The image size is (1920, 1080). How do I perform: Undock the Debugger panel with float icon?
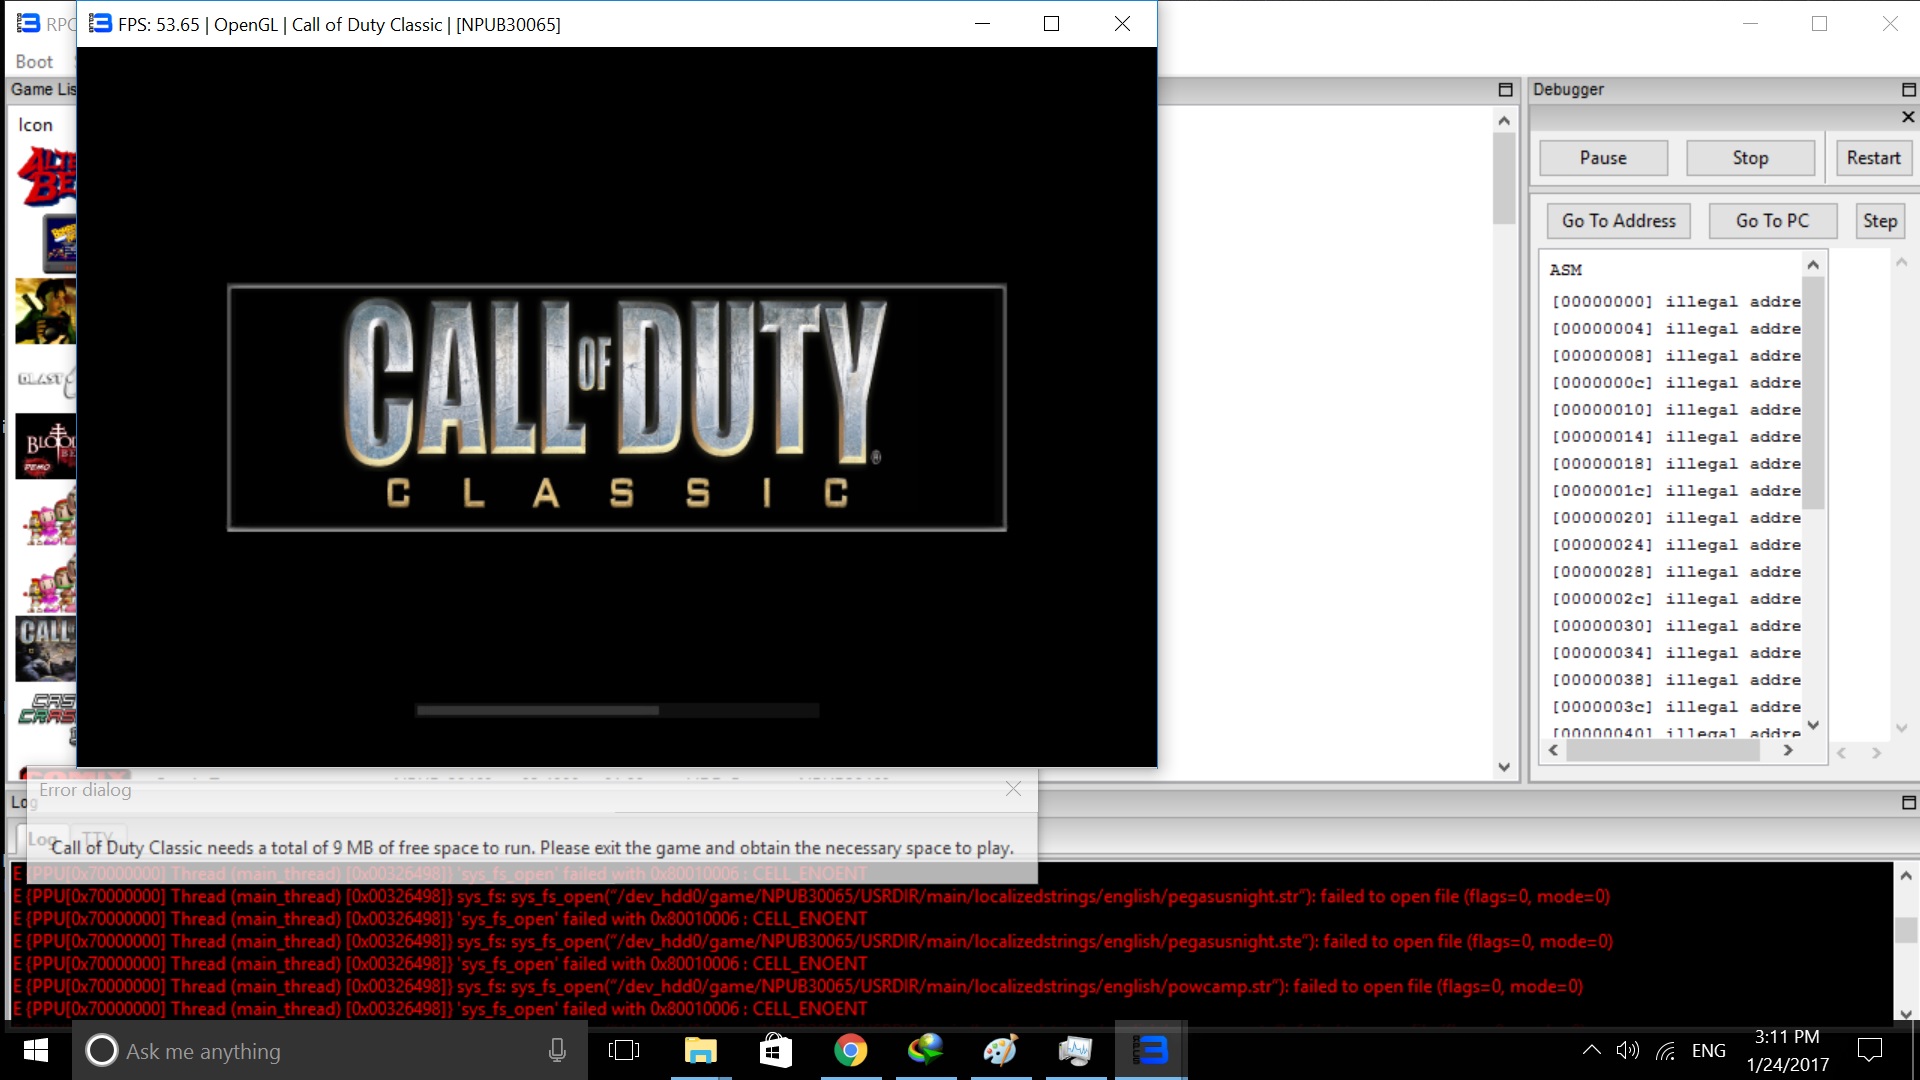1908,90
